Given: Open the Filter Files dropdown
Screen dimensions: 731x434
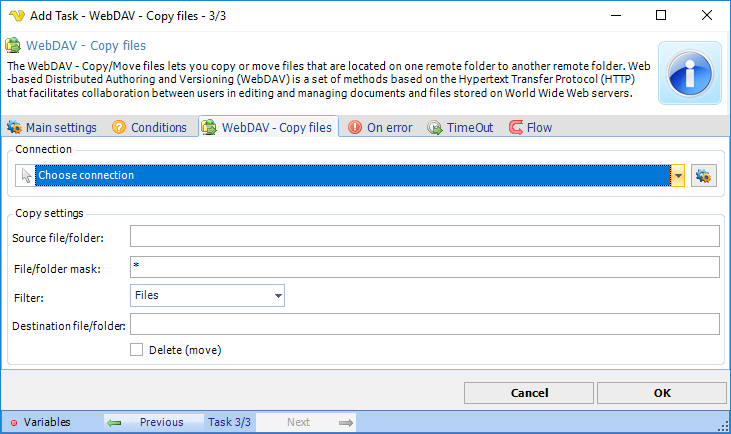Looking at the screenshot, I should click(207, 296).
